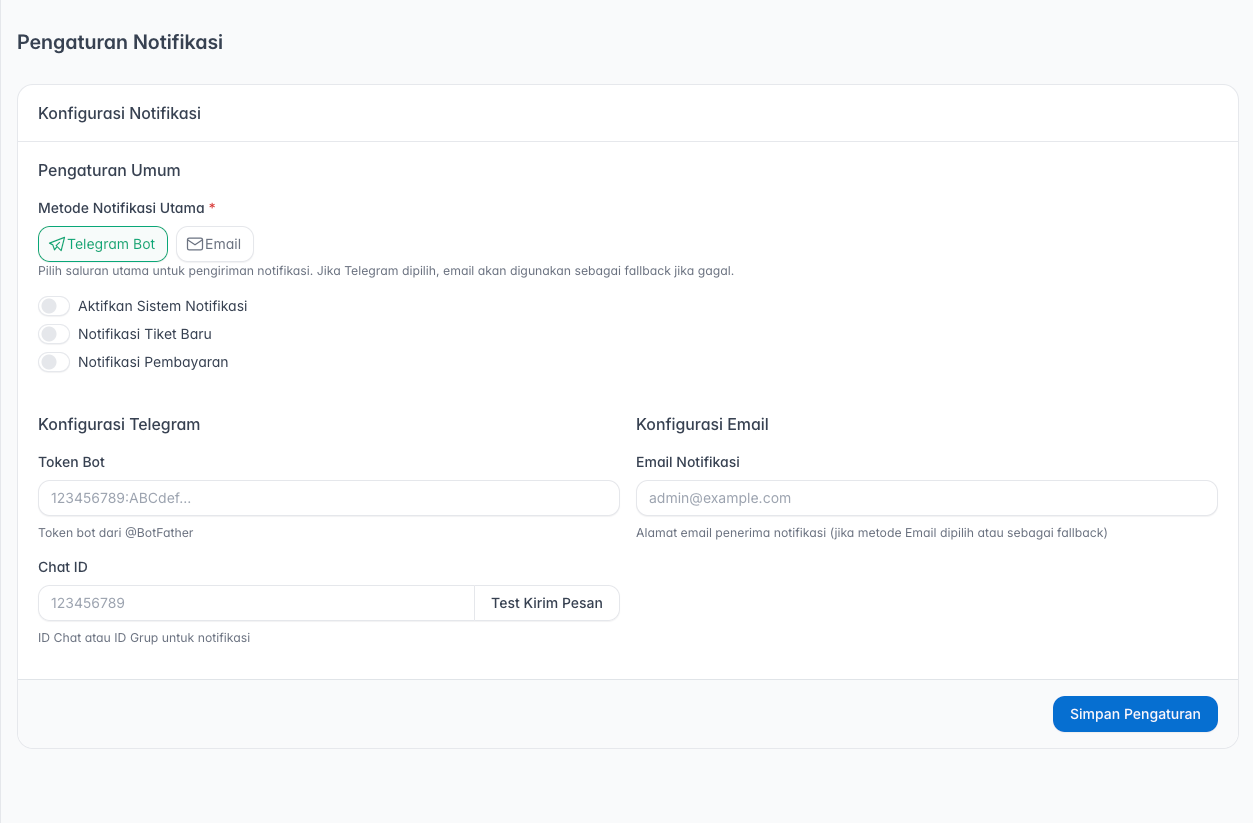Click the envelope icon on Email option

point(195,244)
